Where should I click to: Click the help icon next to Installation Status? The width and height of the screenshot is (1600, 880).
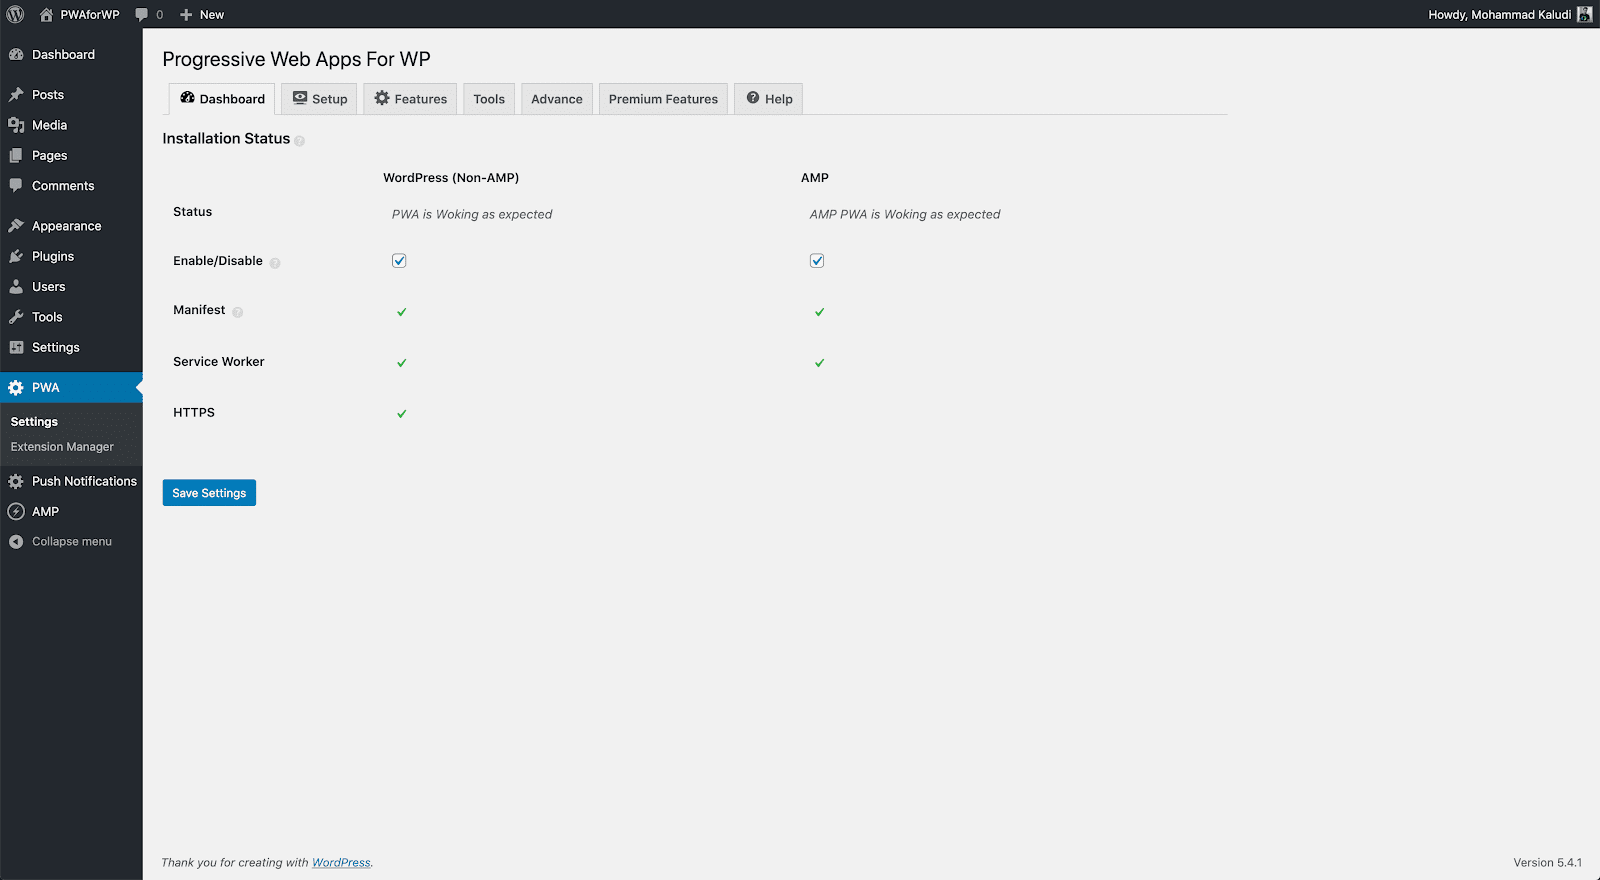(299, 141)
